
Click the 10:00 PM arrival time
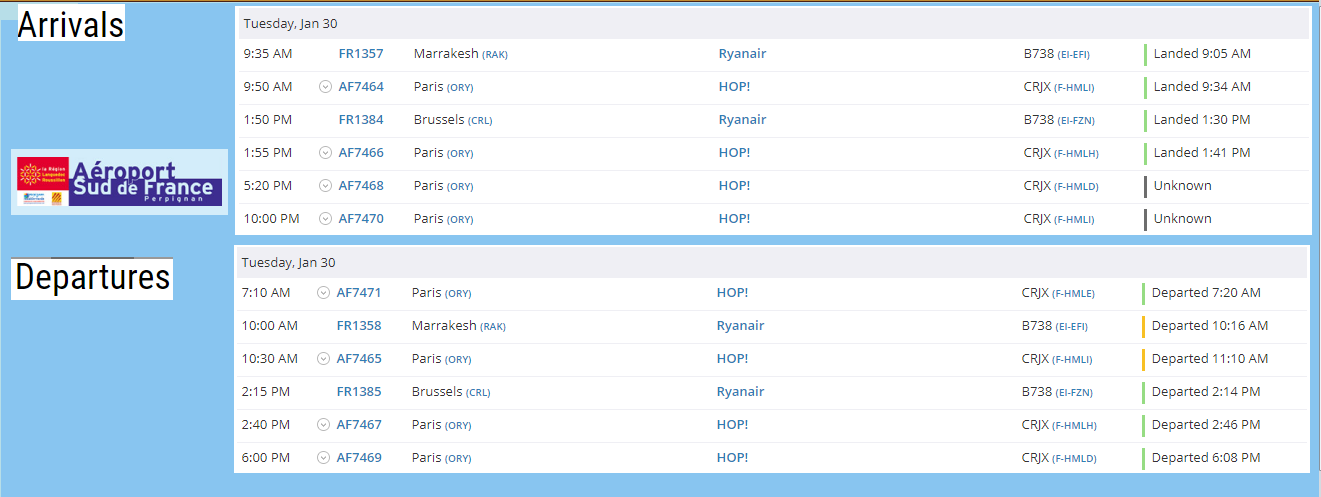271,219
